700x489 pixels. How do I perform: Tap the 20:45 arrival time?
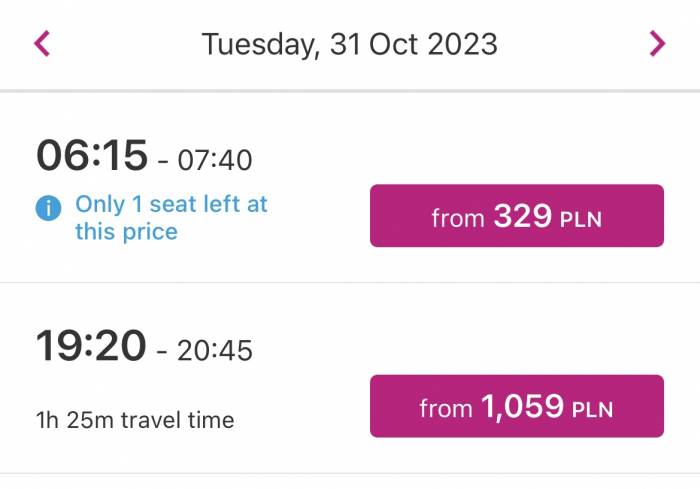click(x=215, y=351)
